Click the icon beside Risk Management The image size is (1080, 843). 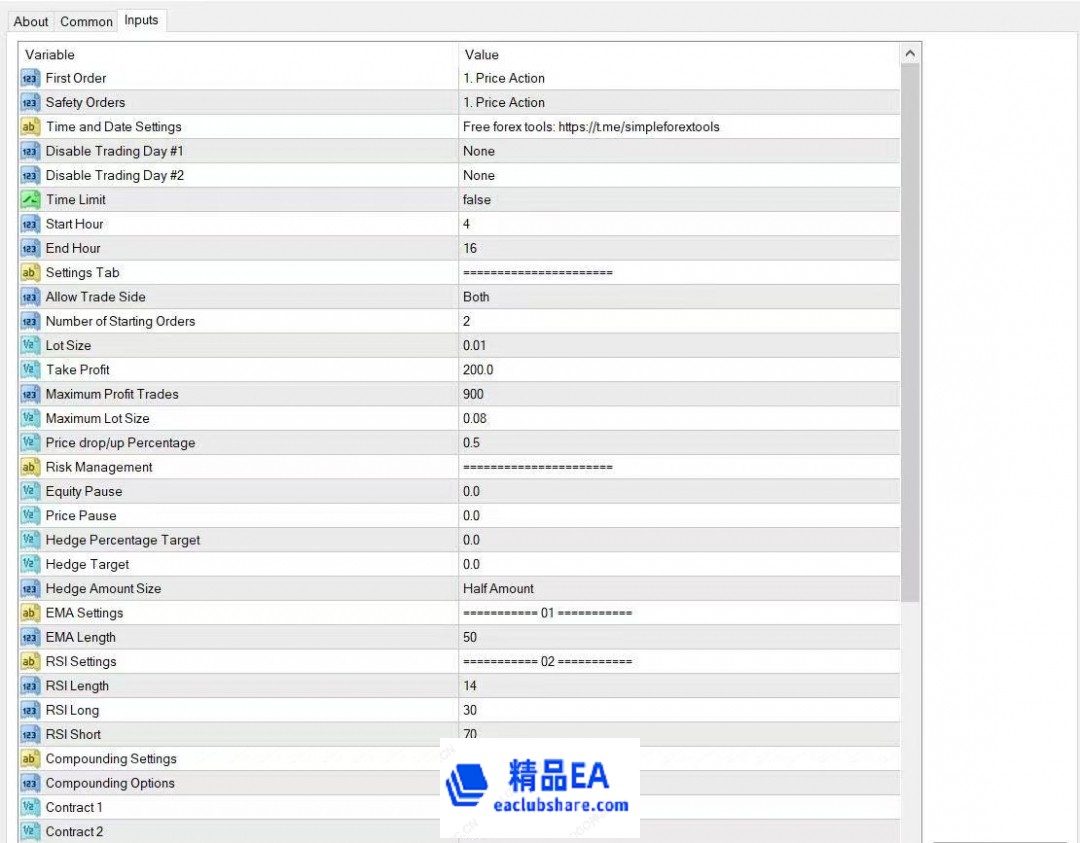pos(30,467)
